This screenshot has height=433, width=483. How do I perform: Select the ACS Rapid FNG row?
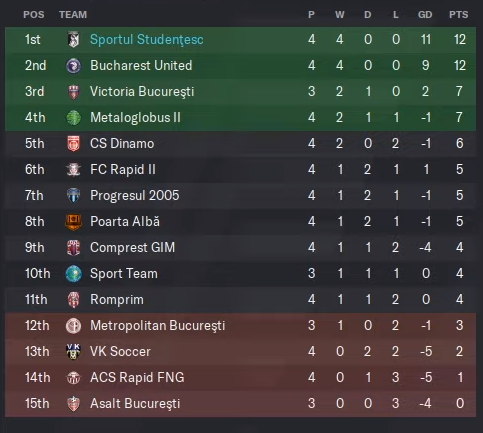tap(240, 378)
